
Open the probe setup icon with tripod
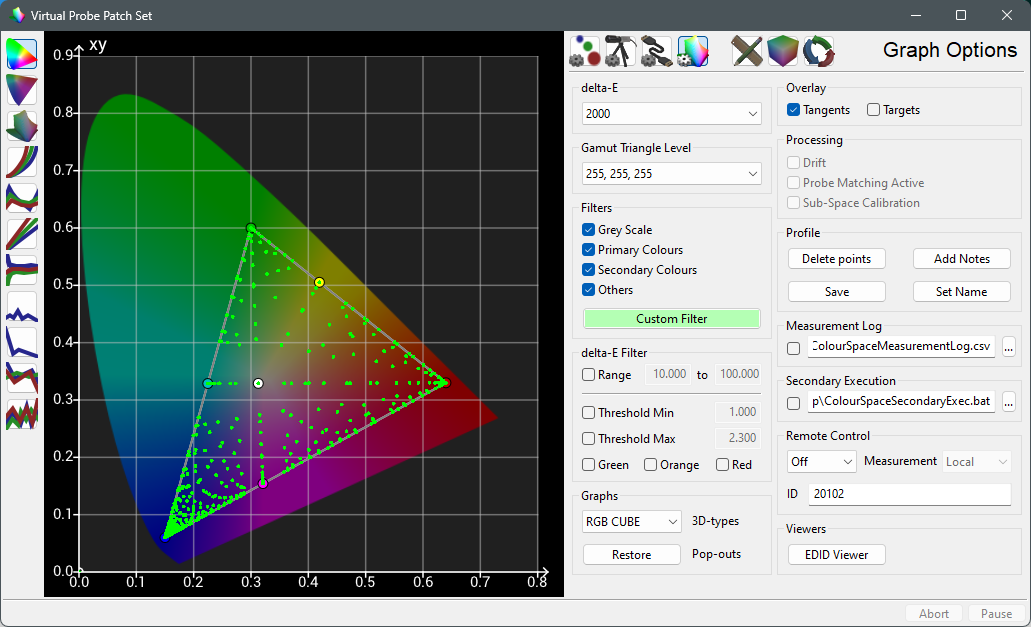pos(620,50)
